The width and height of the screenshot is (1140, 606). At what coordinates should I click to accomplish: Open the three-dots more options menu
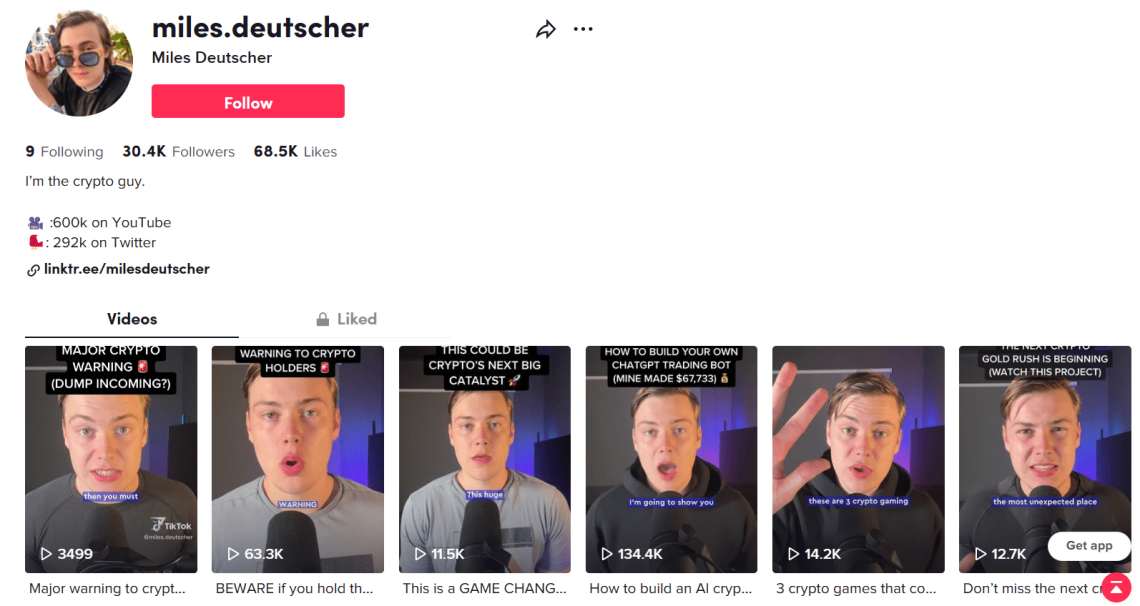coord(583,29)
